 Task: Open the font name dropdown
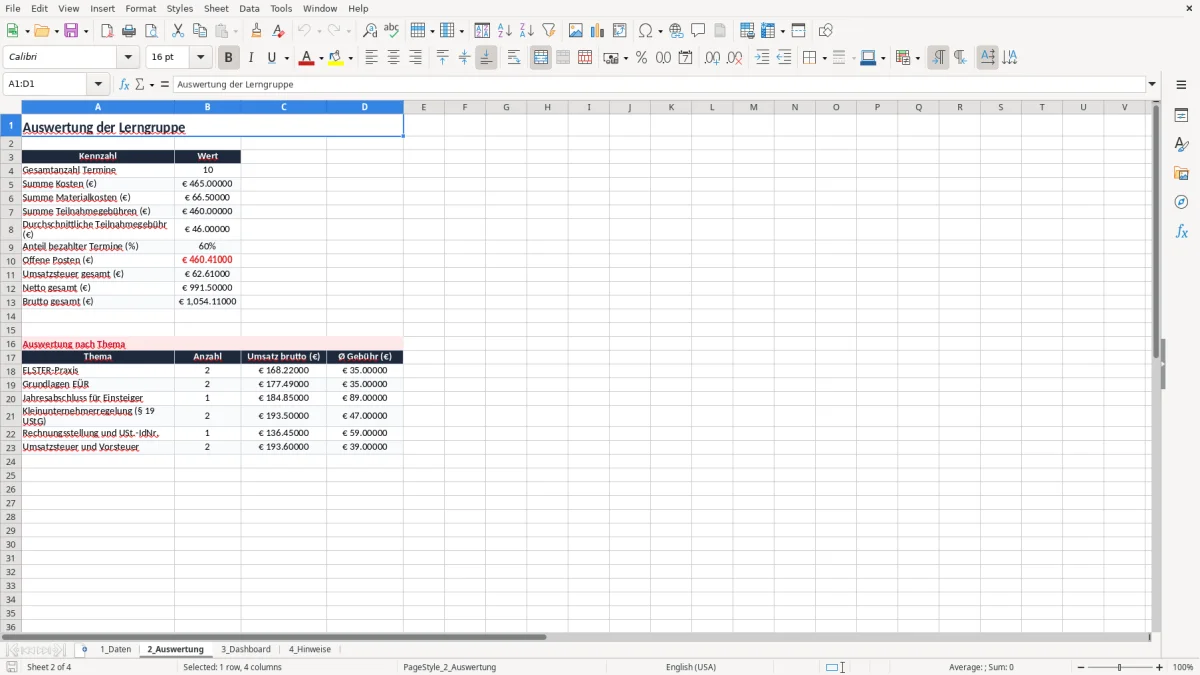(128, 58)
